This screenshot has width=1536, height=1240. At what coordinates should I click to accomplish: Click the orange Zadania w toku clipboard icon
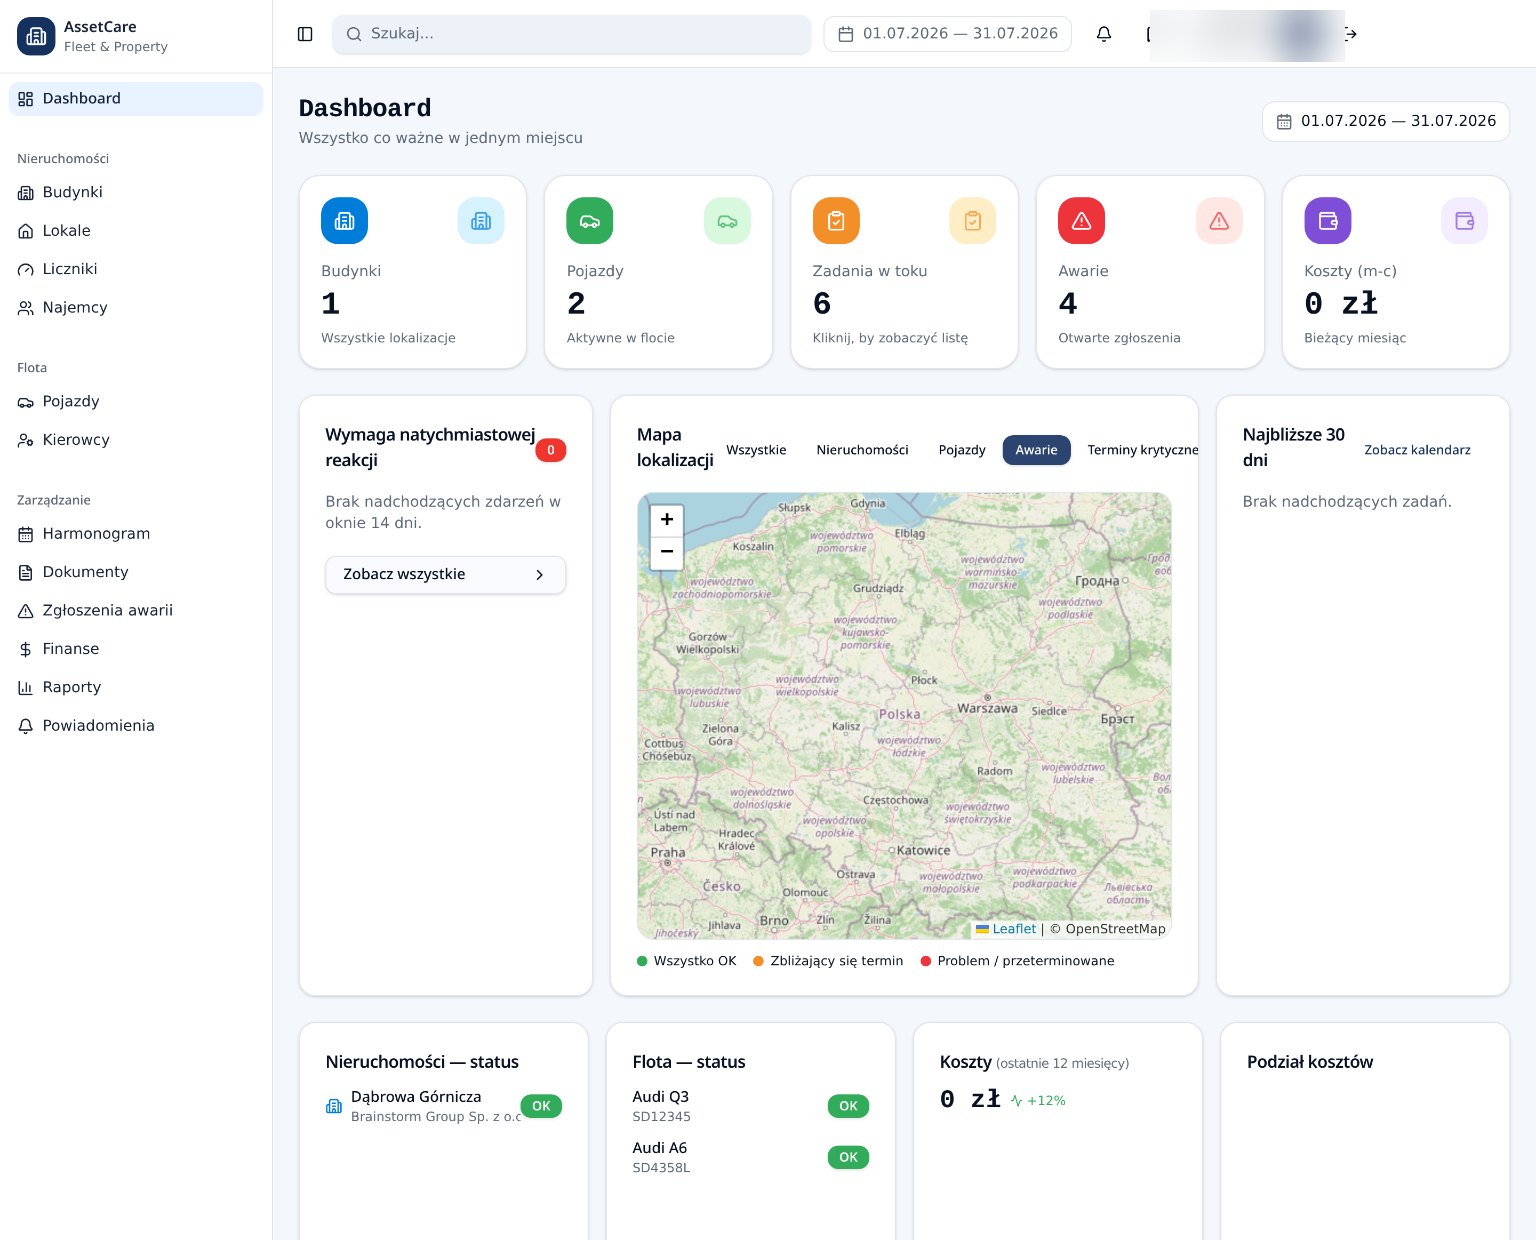836,220
